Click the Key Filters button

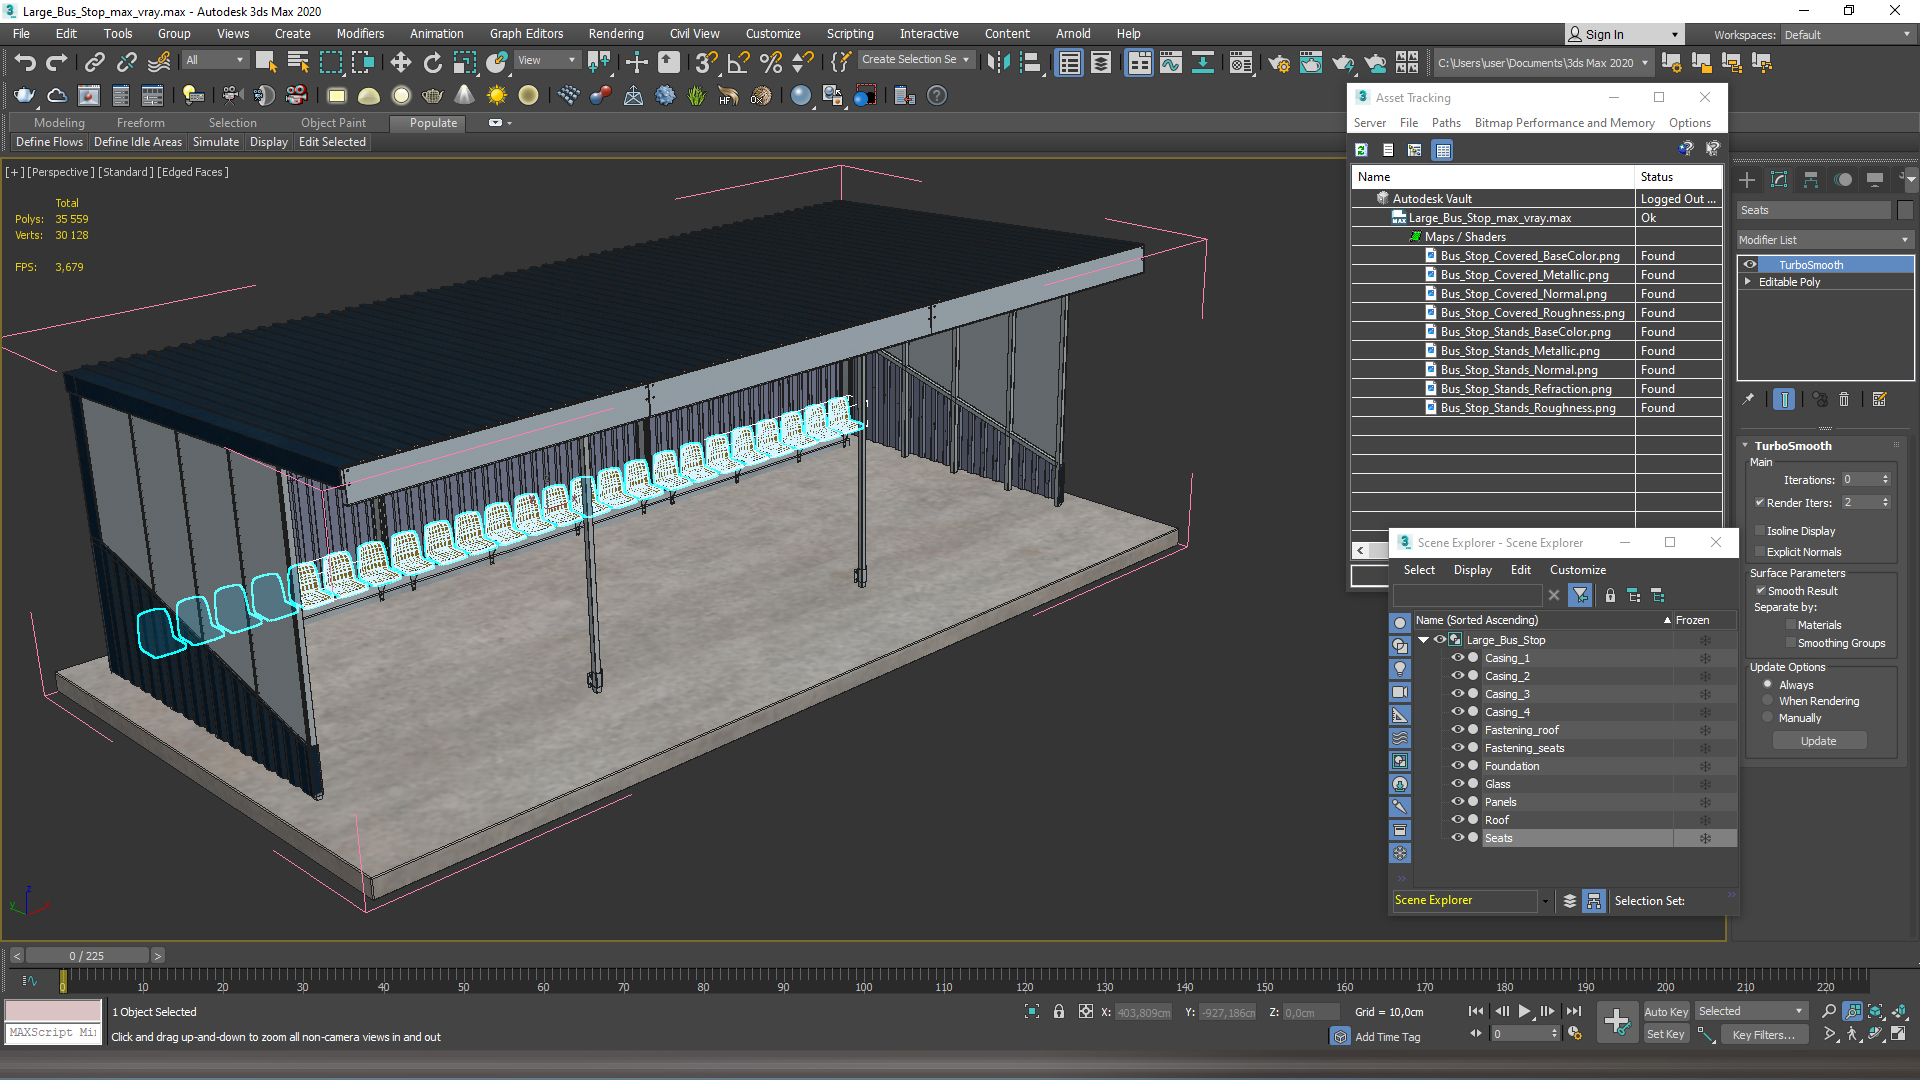[1764, 1035]
